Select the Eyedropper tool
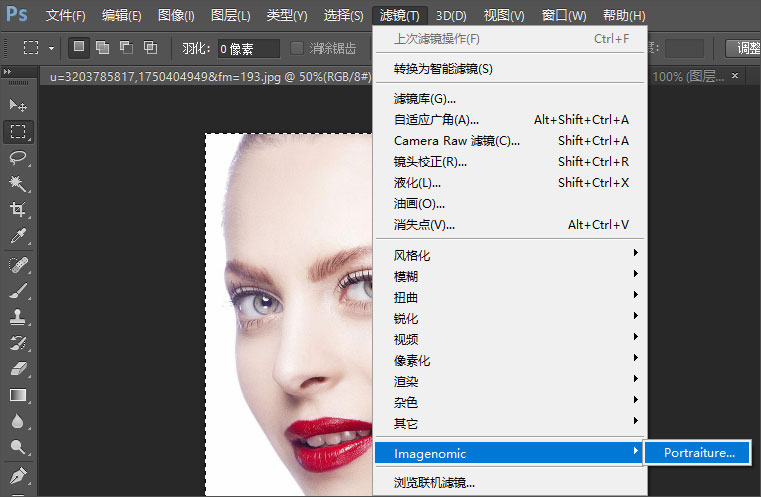 click(x=18, y=236)
